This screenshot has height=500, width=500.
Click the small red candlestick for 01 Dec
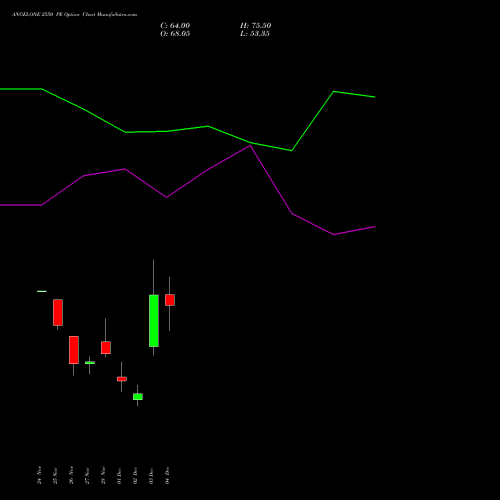point(122,379)
